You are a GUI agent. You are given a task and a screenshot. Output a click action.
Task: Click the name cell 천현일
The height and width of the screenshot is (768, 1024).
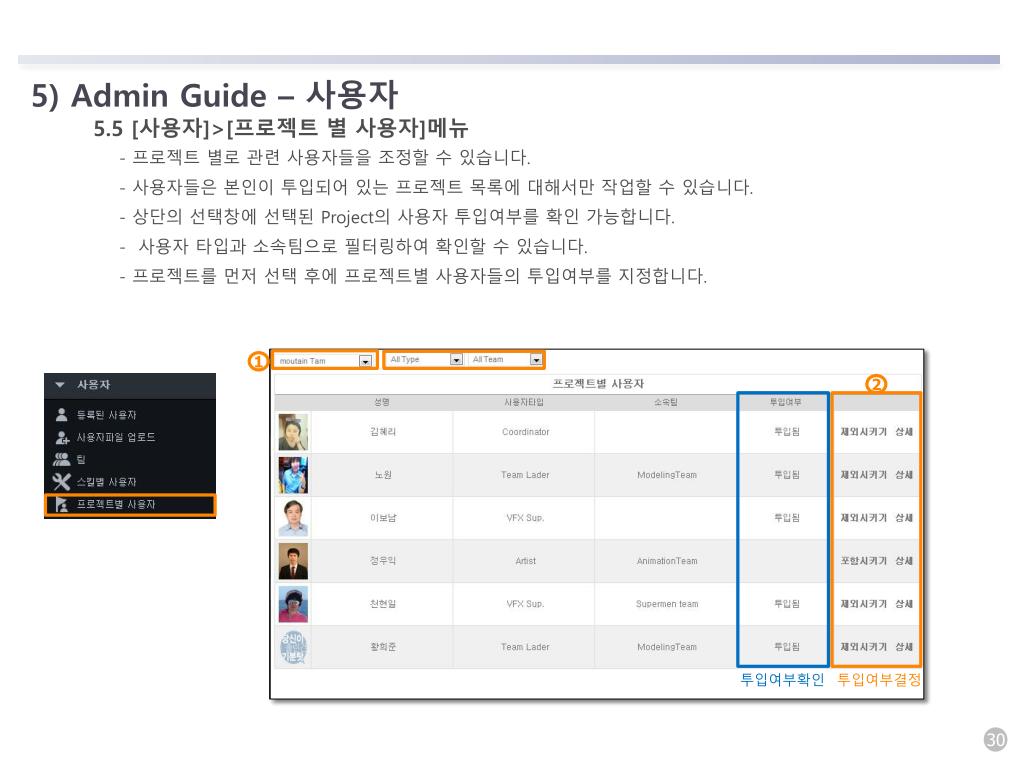[383, 604]
